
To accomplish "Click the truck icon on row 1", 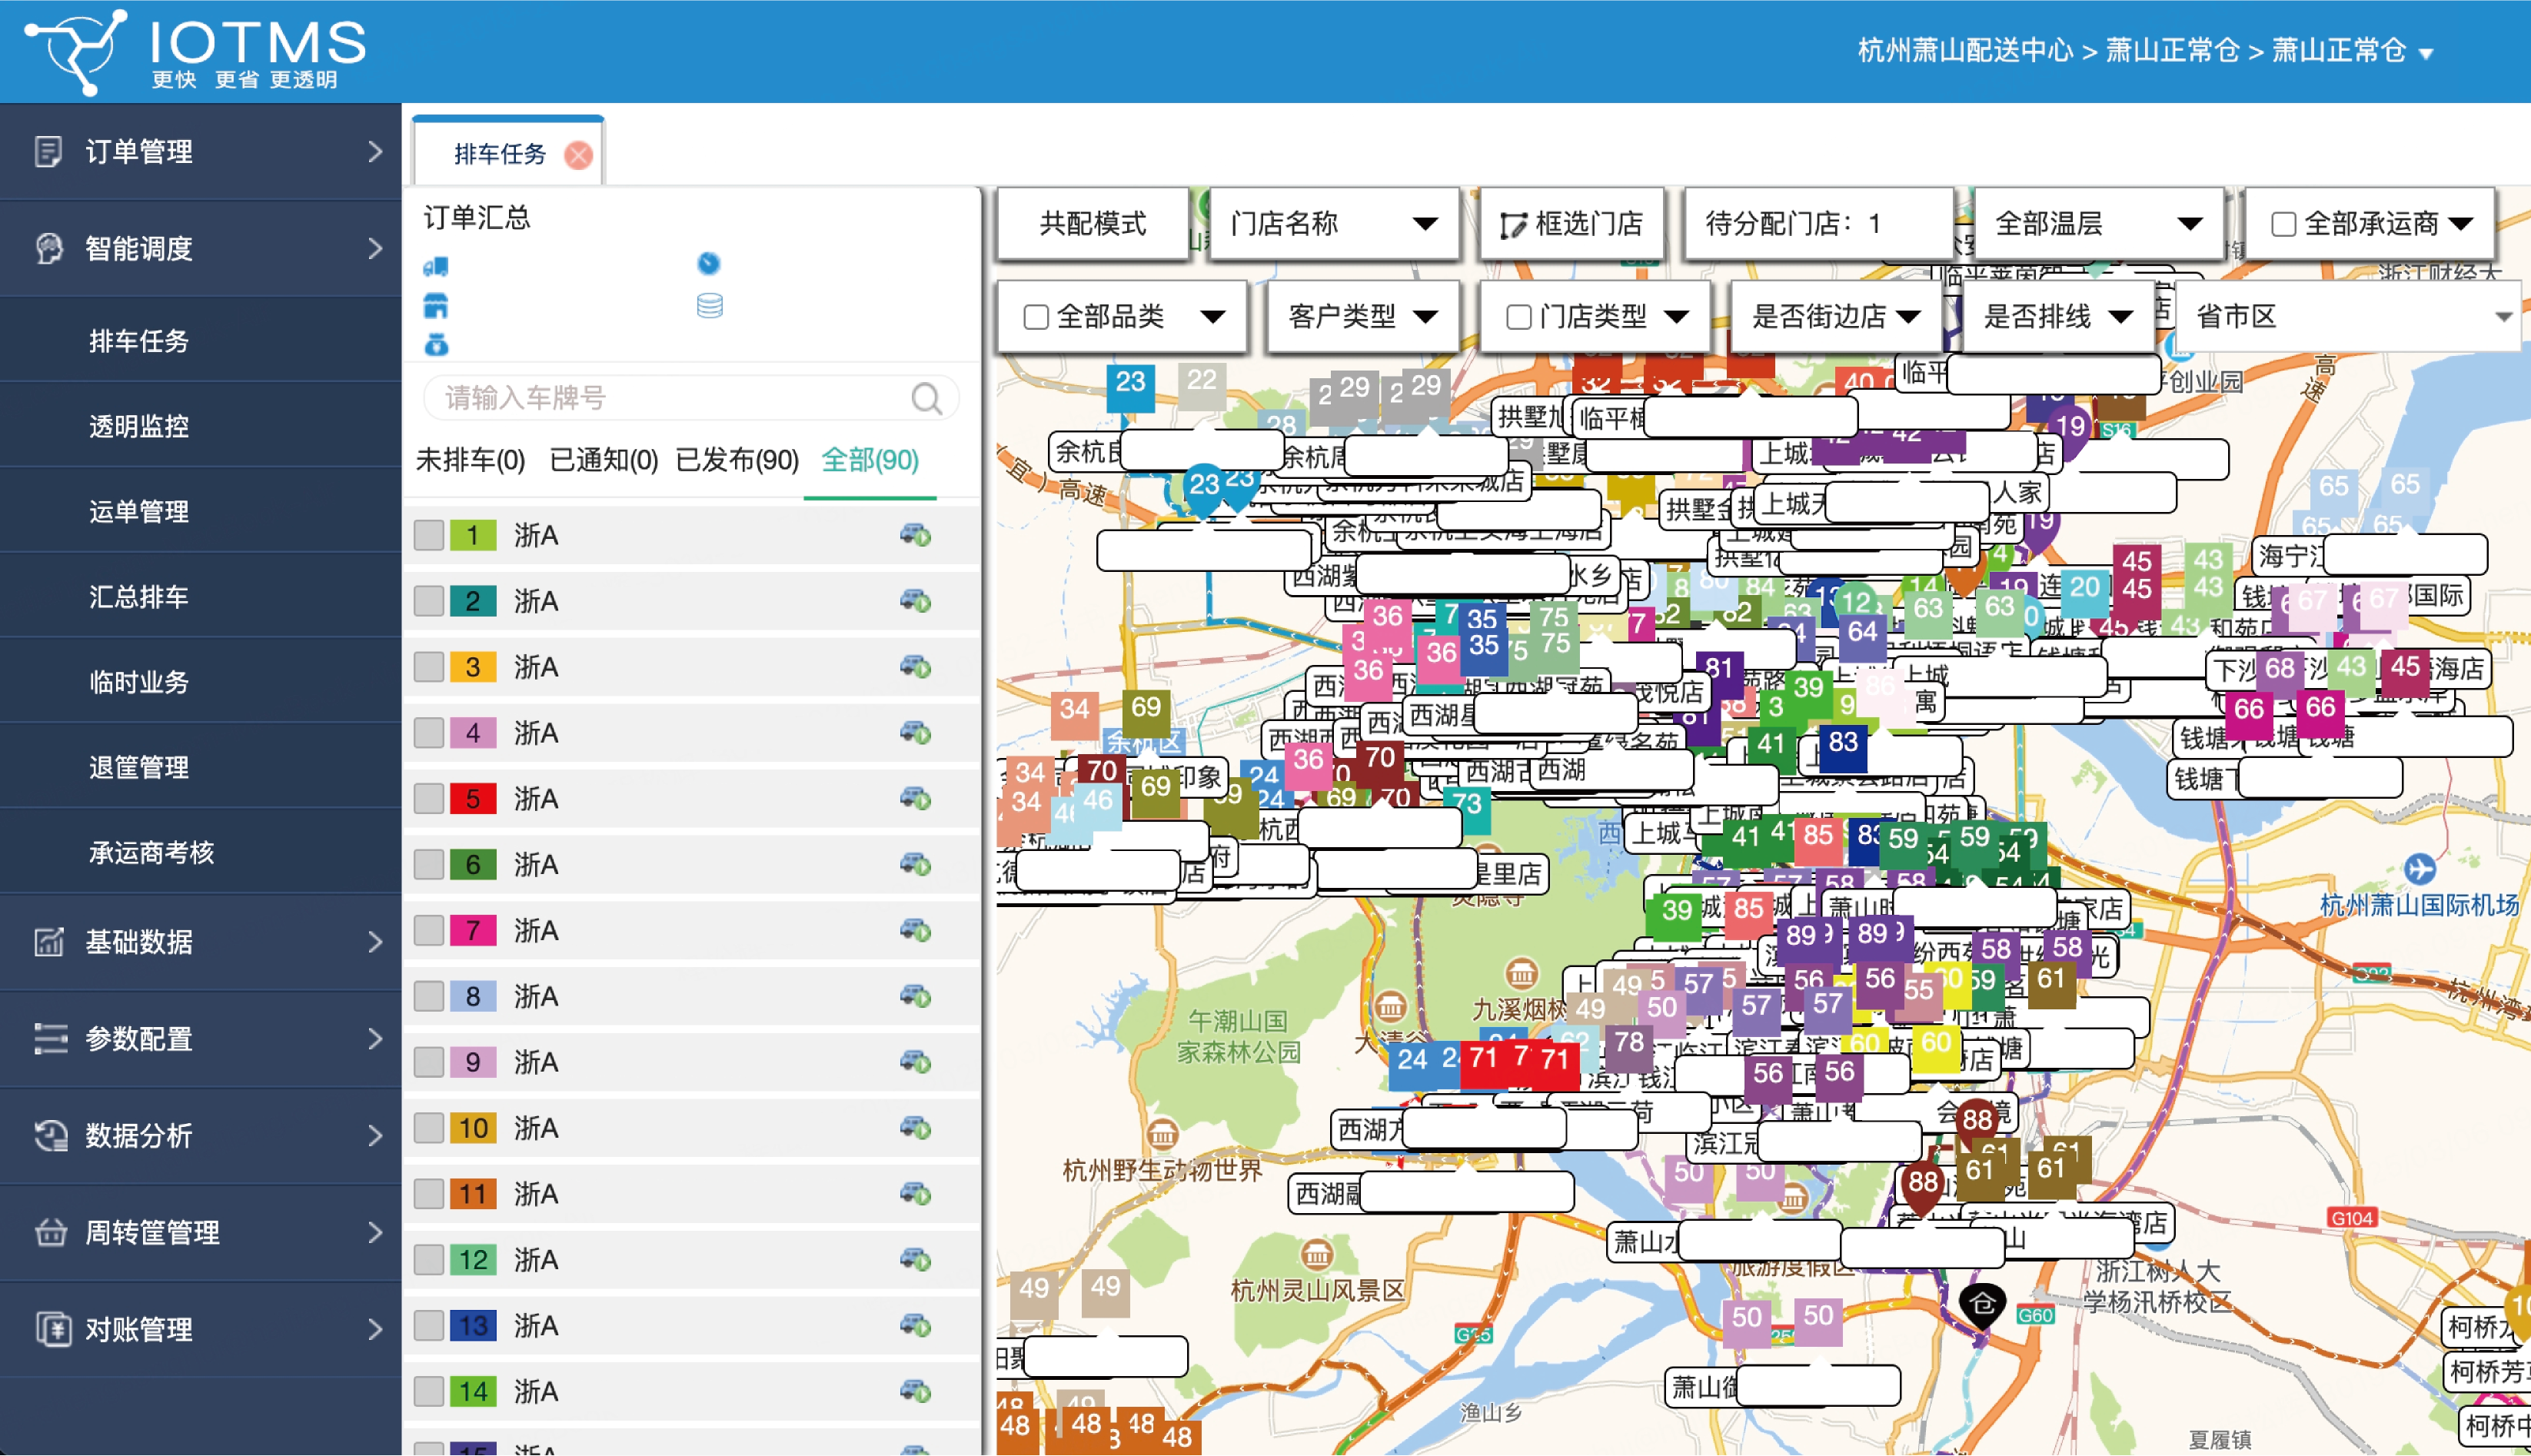I will coord(915,535).
